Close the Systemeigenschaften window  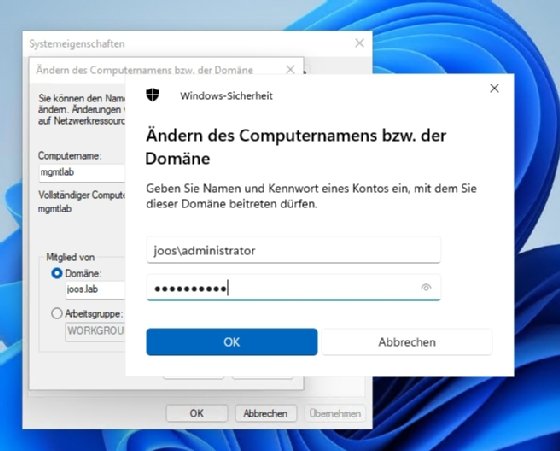[359, 43]
